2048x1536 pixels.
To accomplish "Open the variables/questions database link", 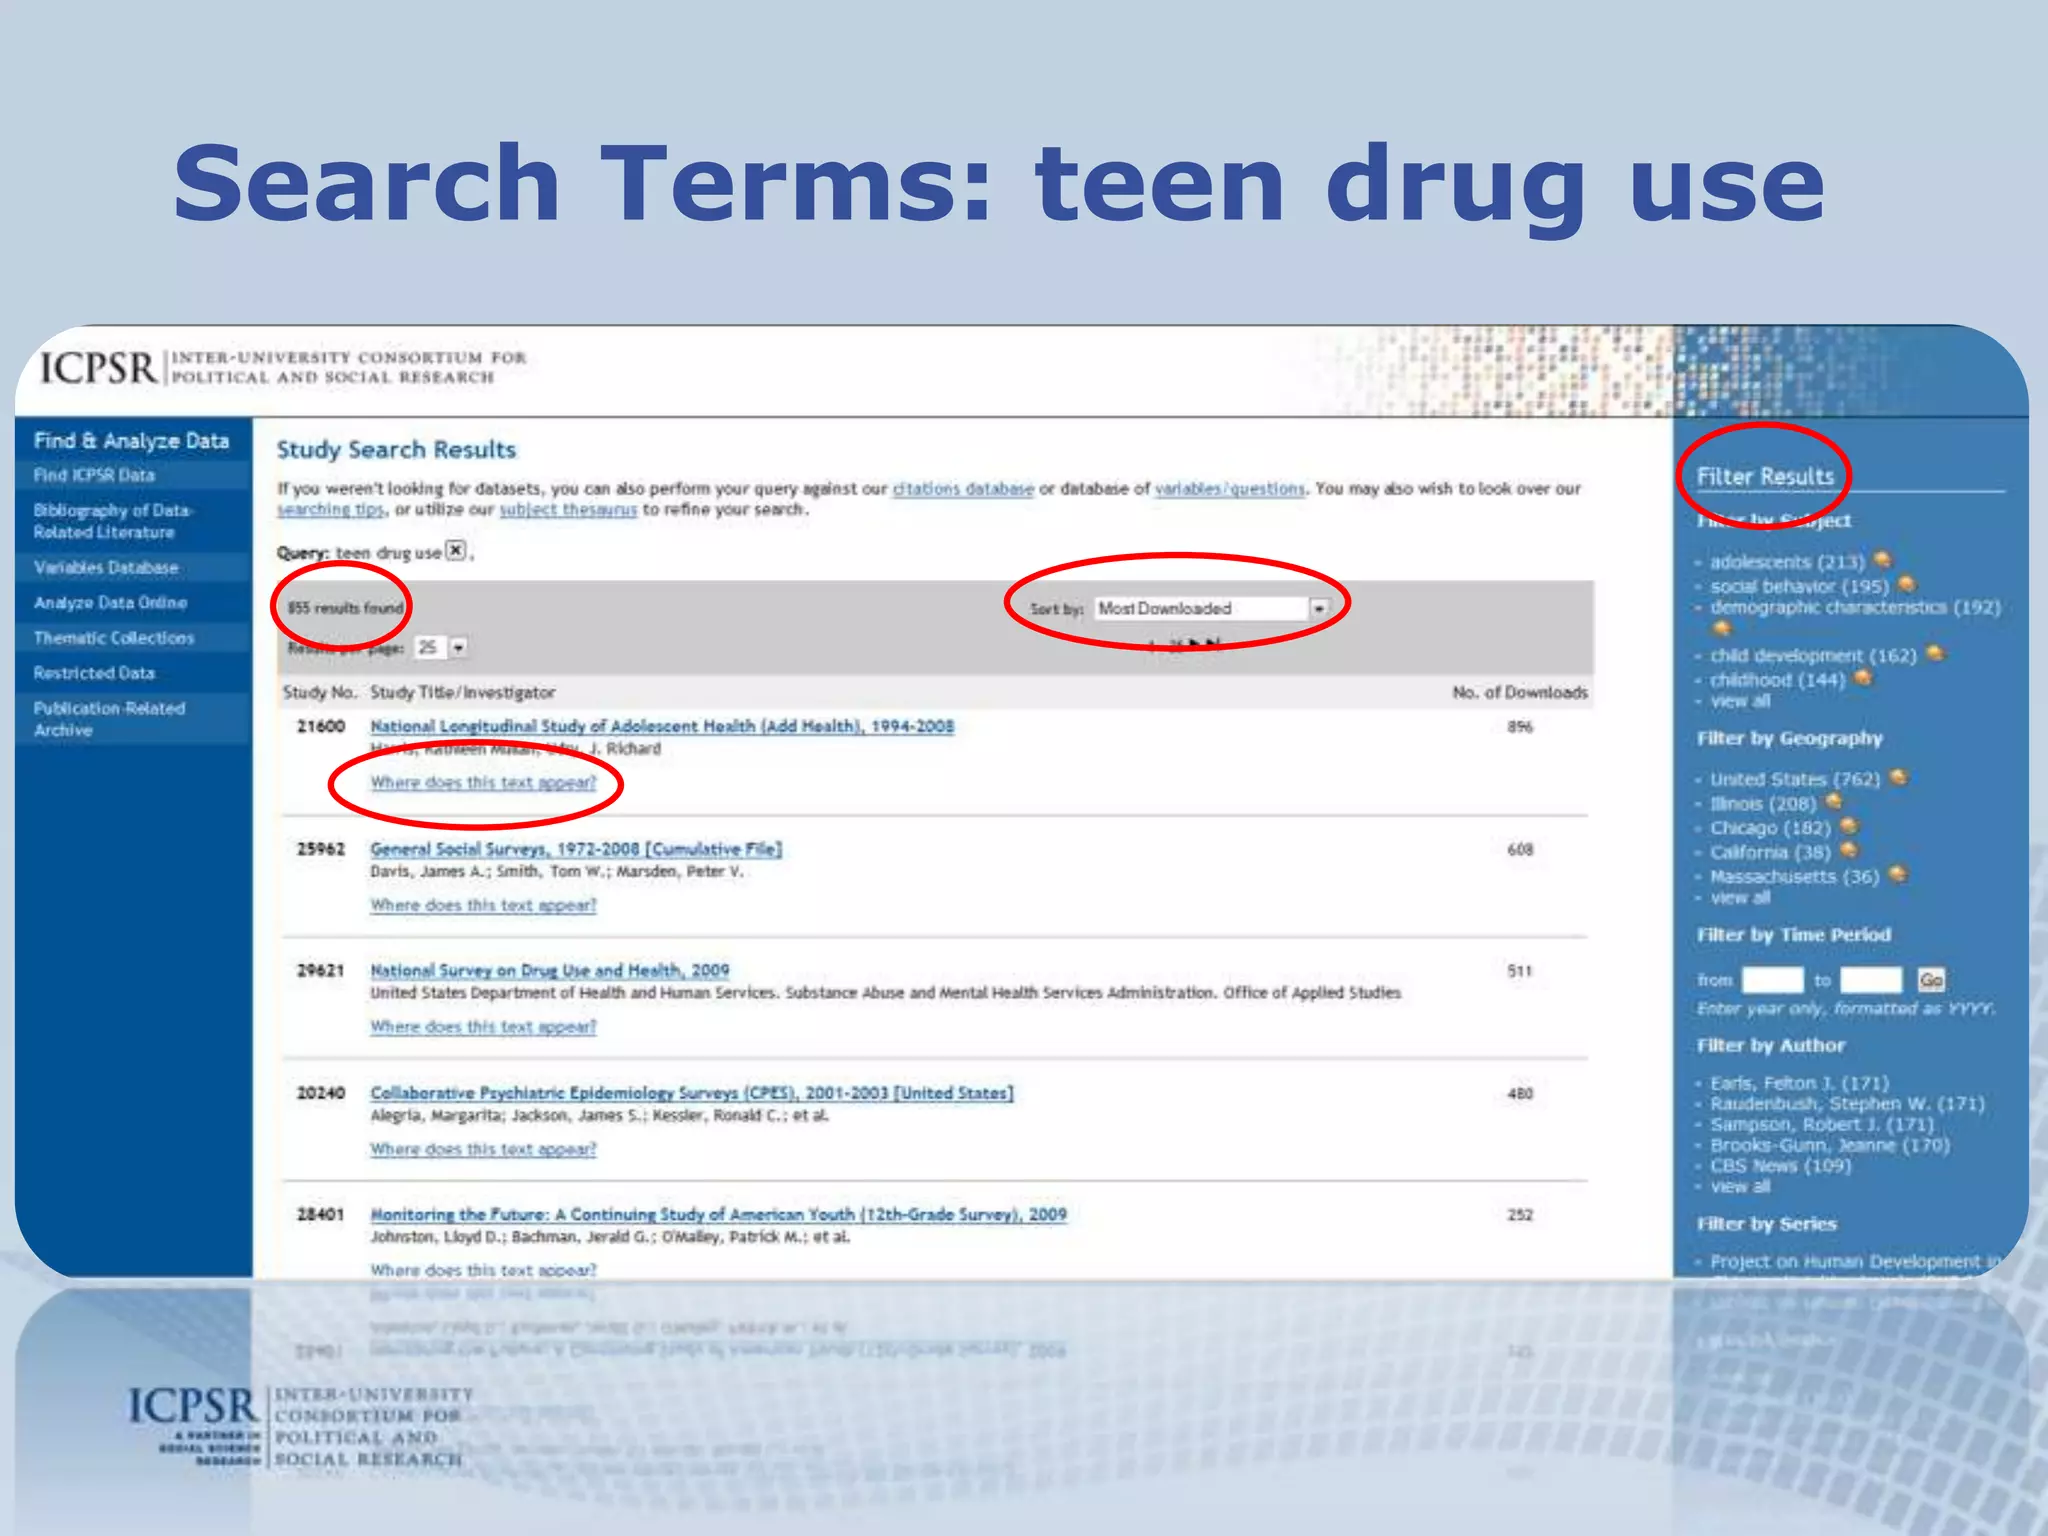I will click(x=1230, y=488).
